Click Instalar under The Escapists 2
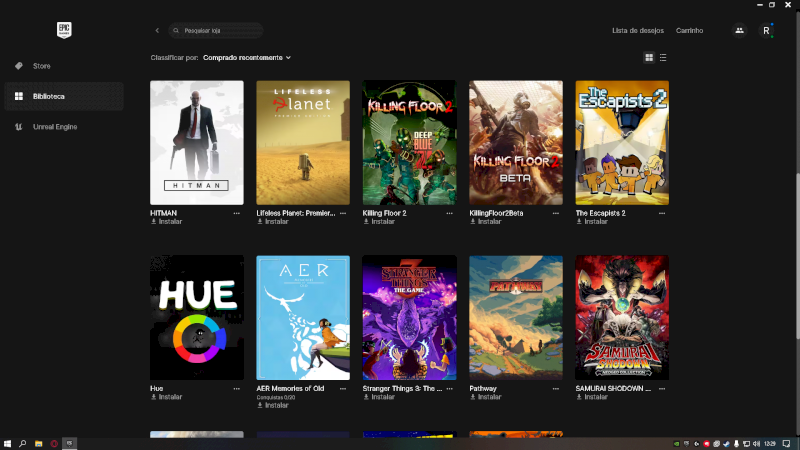The image size is (800, 450). 592,221
